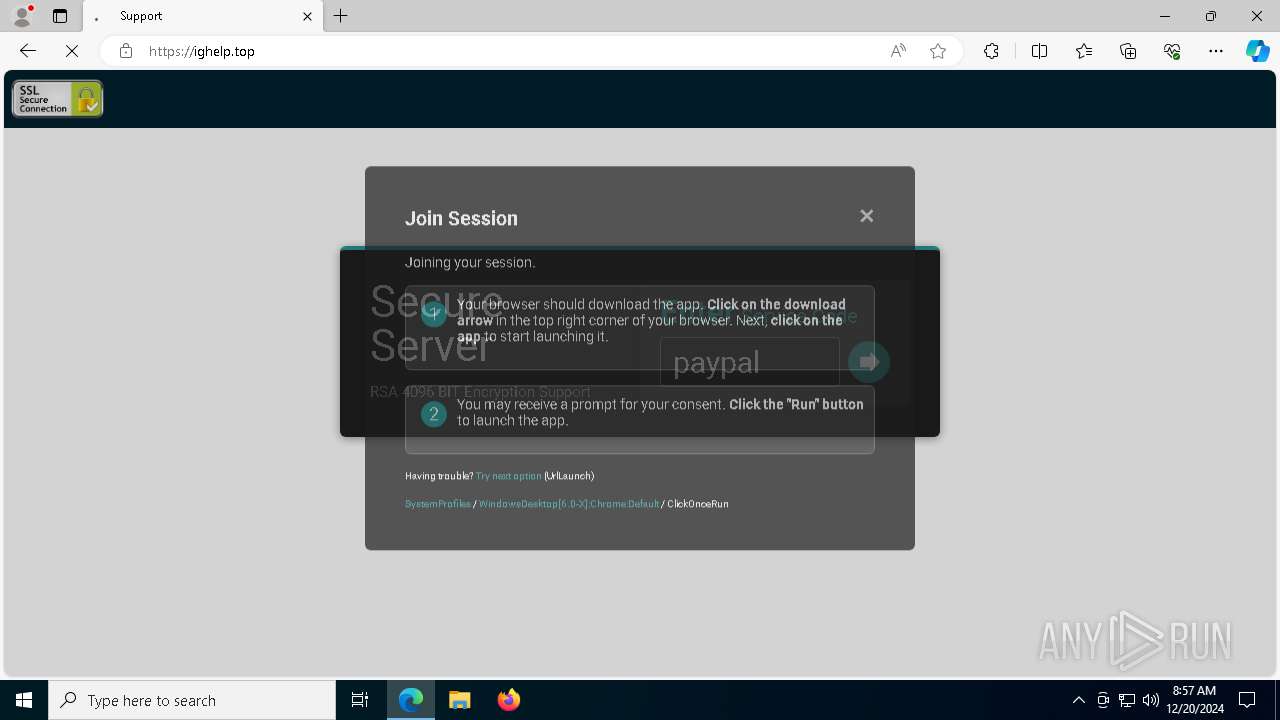View site information lock icon
Viewport: 1280px width, 720px height.
[x=126, y=51]
